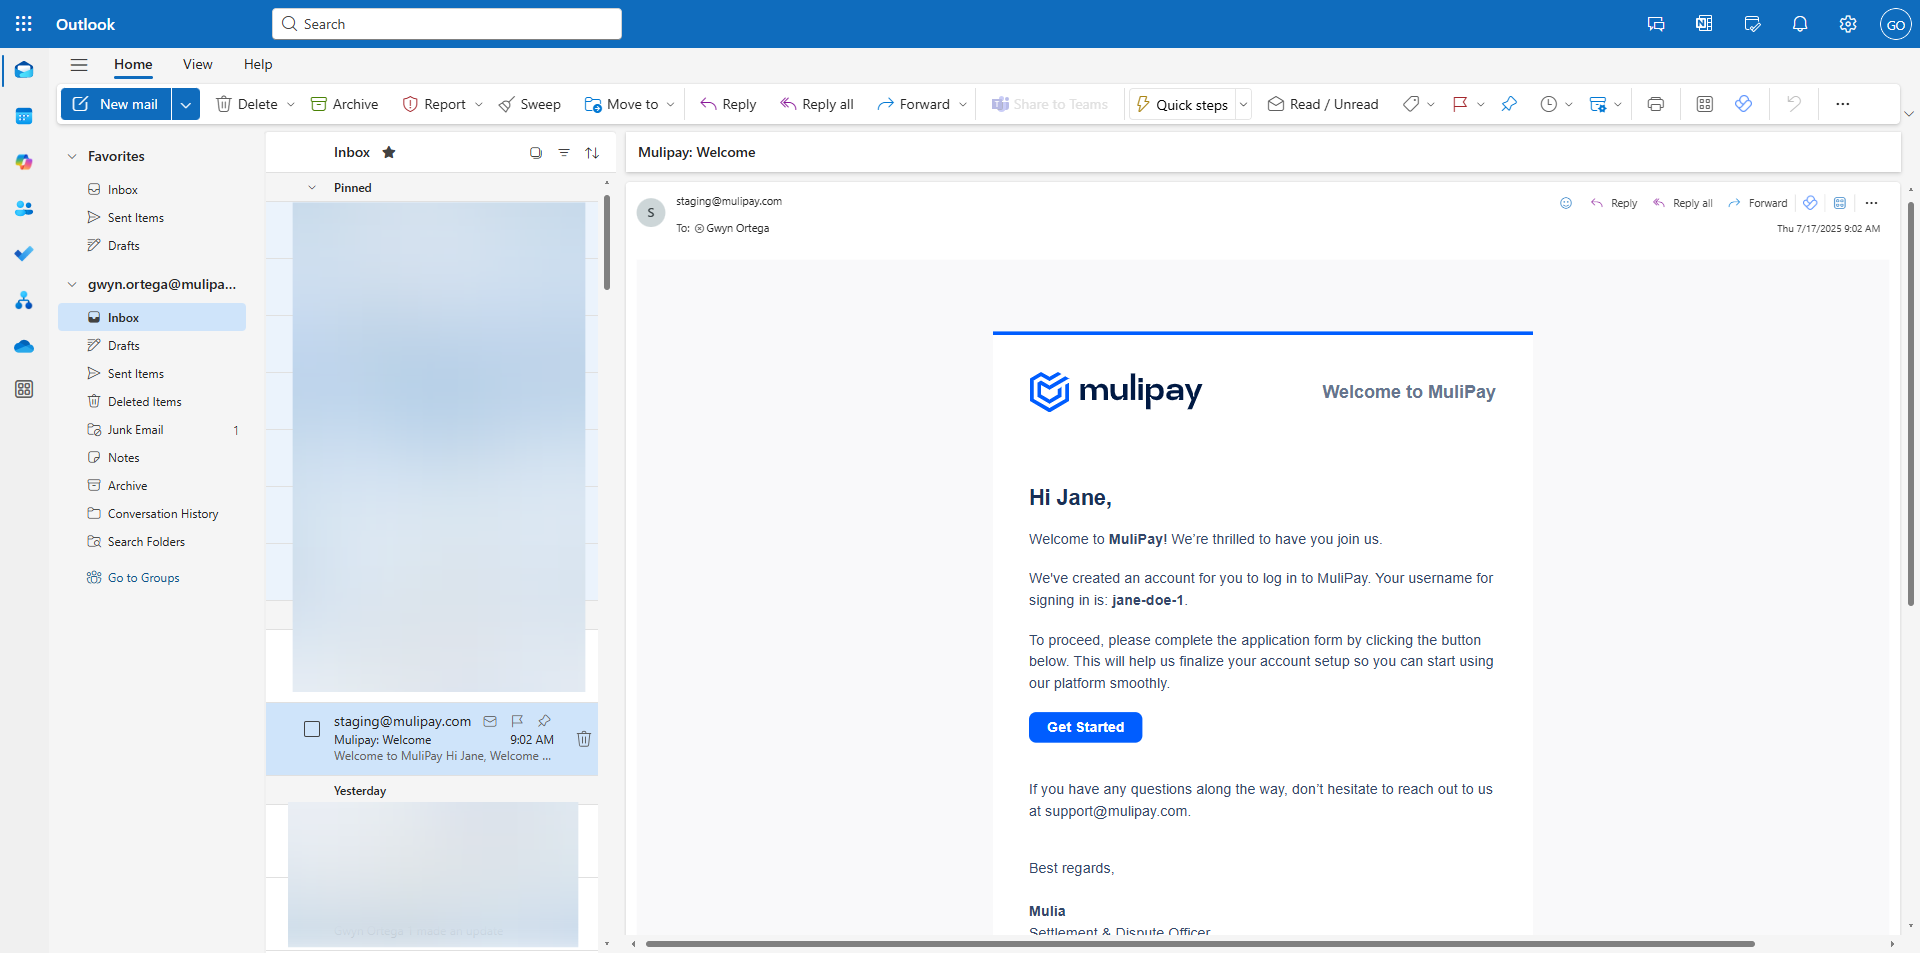Mark staging@mulipay.com message as unread envelope icon
This screenshot has height=953, width=1920.
pyautogui.click(x=490, y=721)
